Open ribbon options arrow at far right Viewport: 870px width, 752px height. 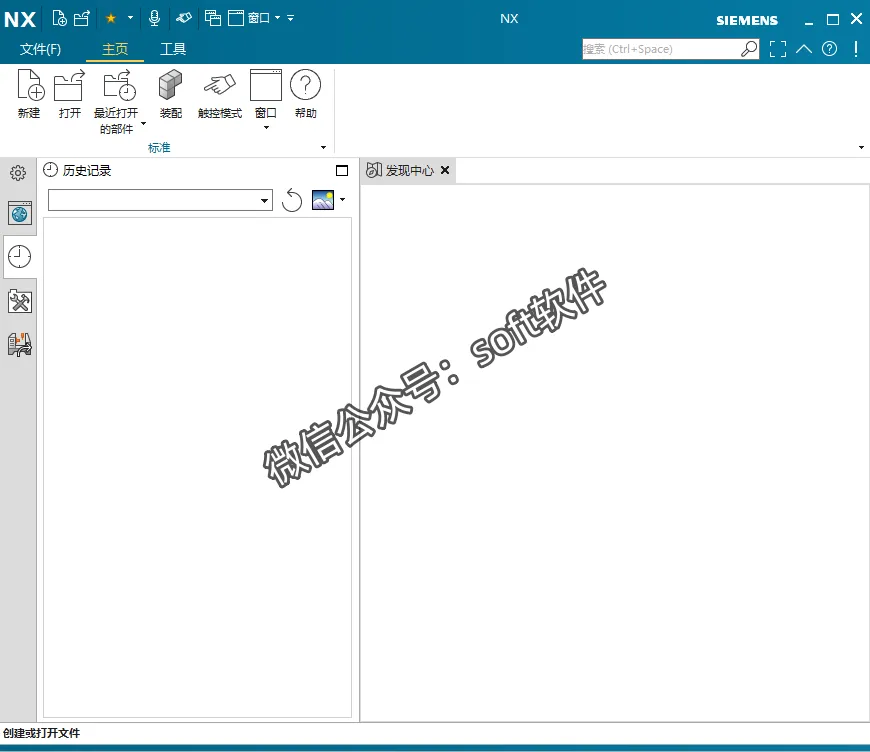tap(861, 148)
